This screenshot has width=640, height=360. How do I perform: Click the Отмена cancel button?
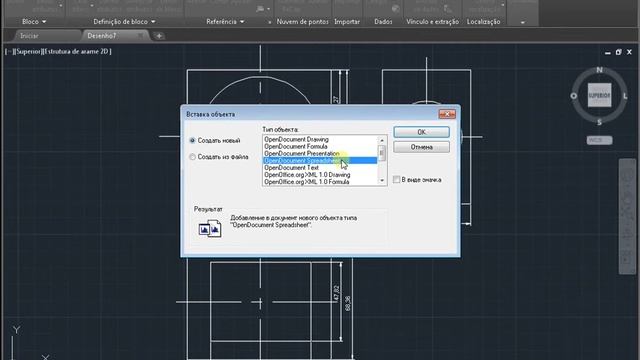coord(422,147)
